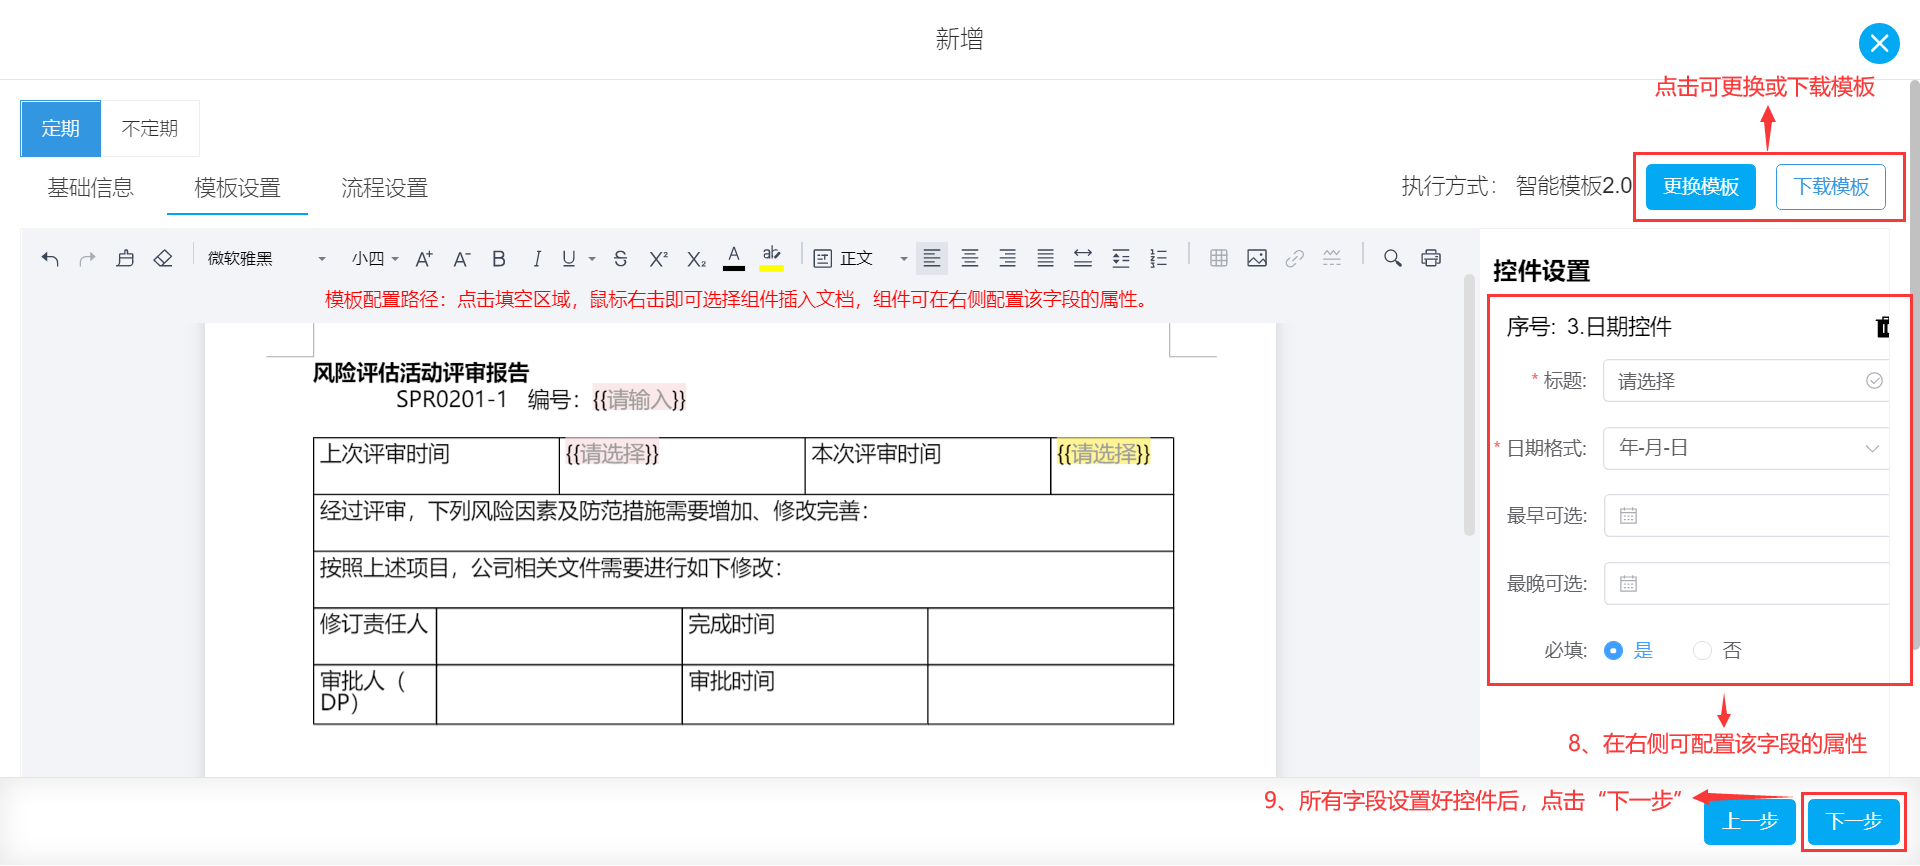1920x866 pixels.
Task: Open the 流程设置 tab
Action: pyautogui.click(x=385, y=188)
